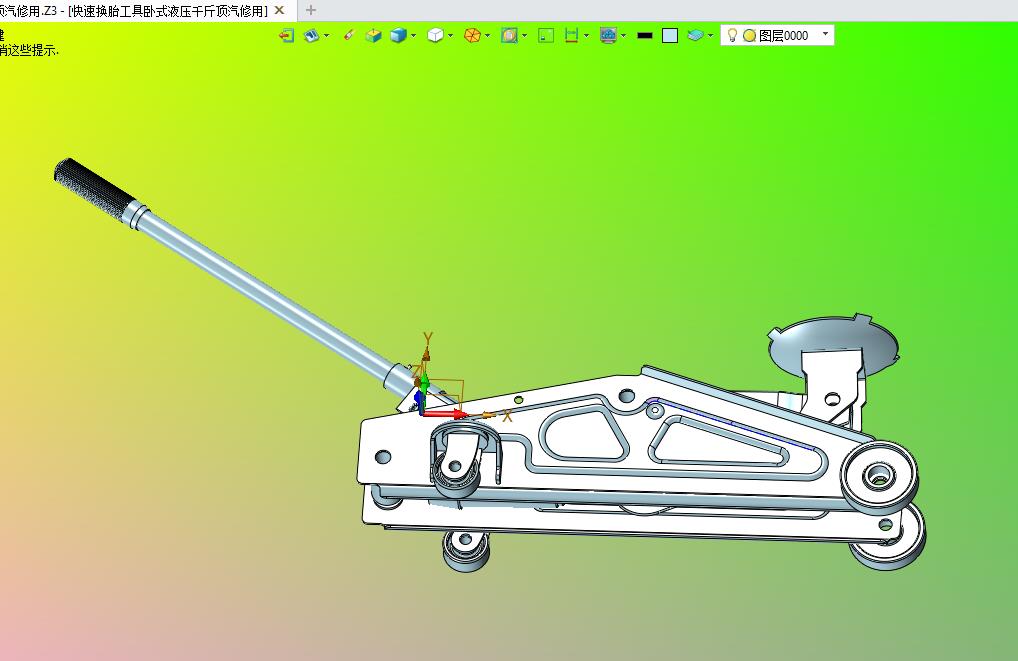Open the 图层0000 layer dropdown
The height and width of the screenshot is (661, 1018).
click(825, 34)
